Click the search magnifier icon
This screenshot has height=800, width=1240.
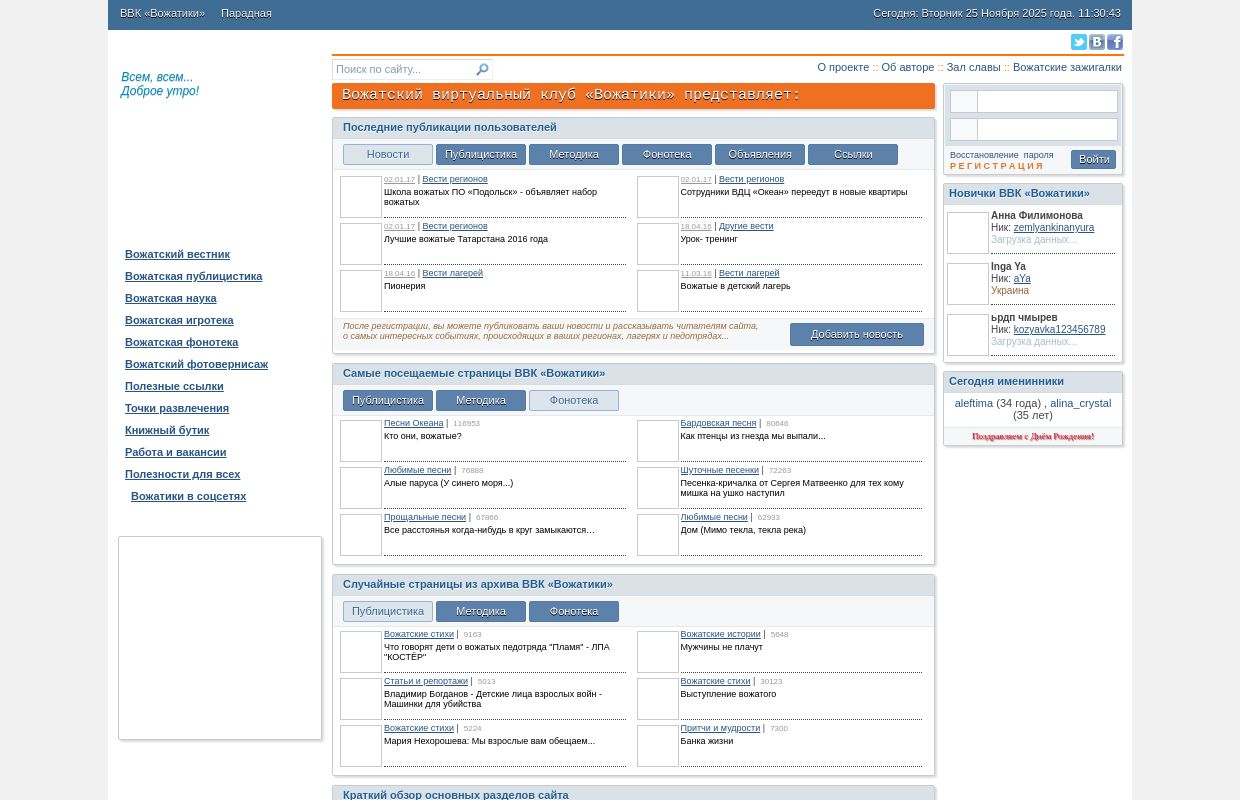point(482,70)
